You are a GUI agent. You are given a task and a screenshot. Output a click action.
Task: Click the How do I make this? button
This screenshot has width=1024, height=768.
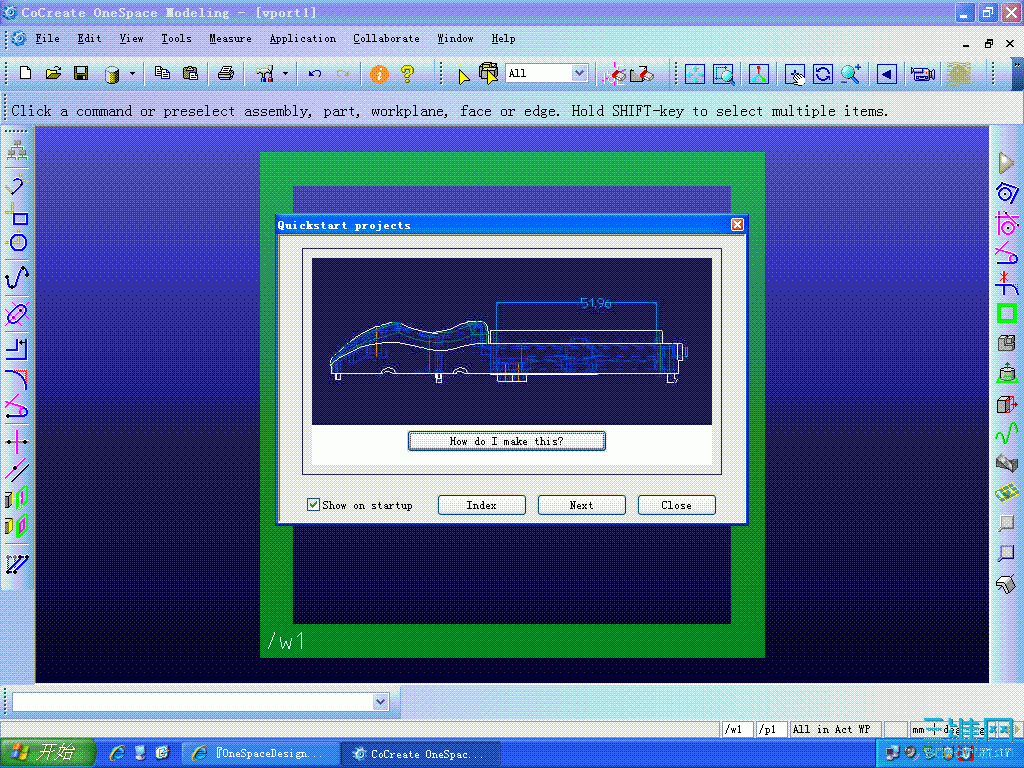[507, 441]
